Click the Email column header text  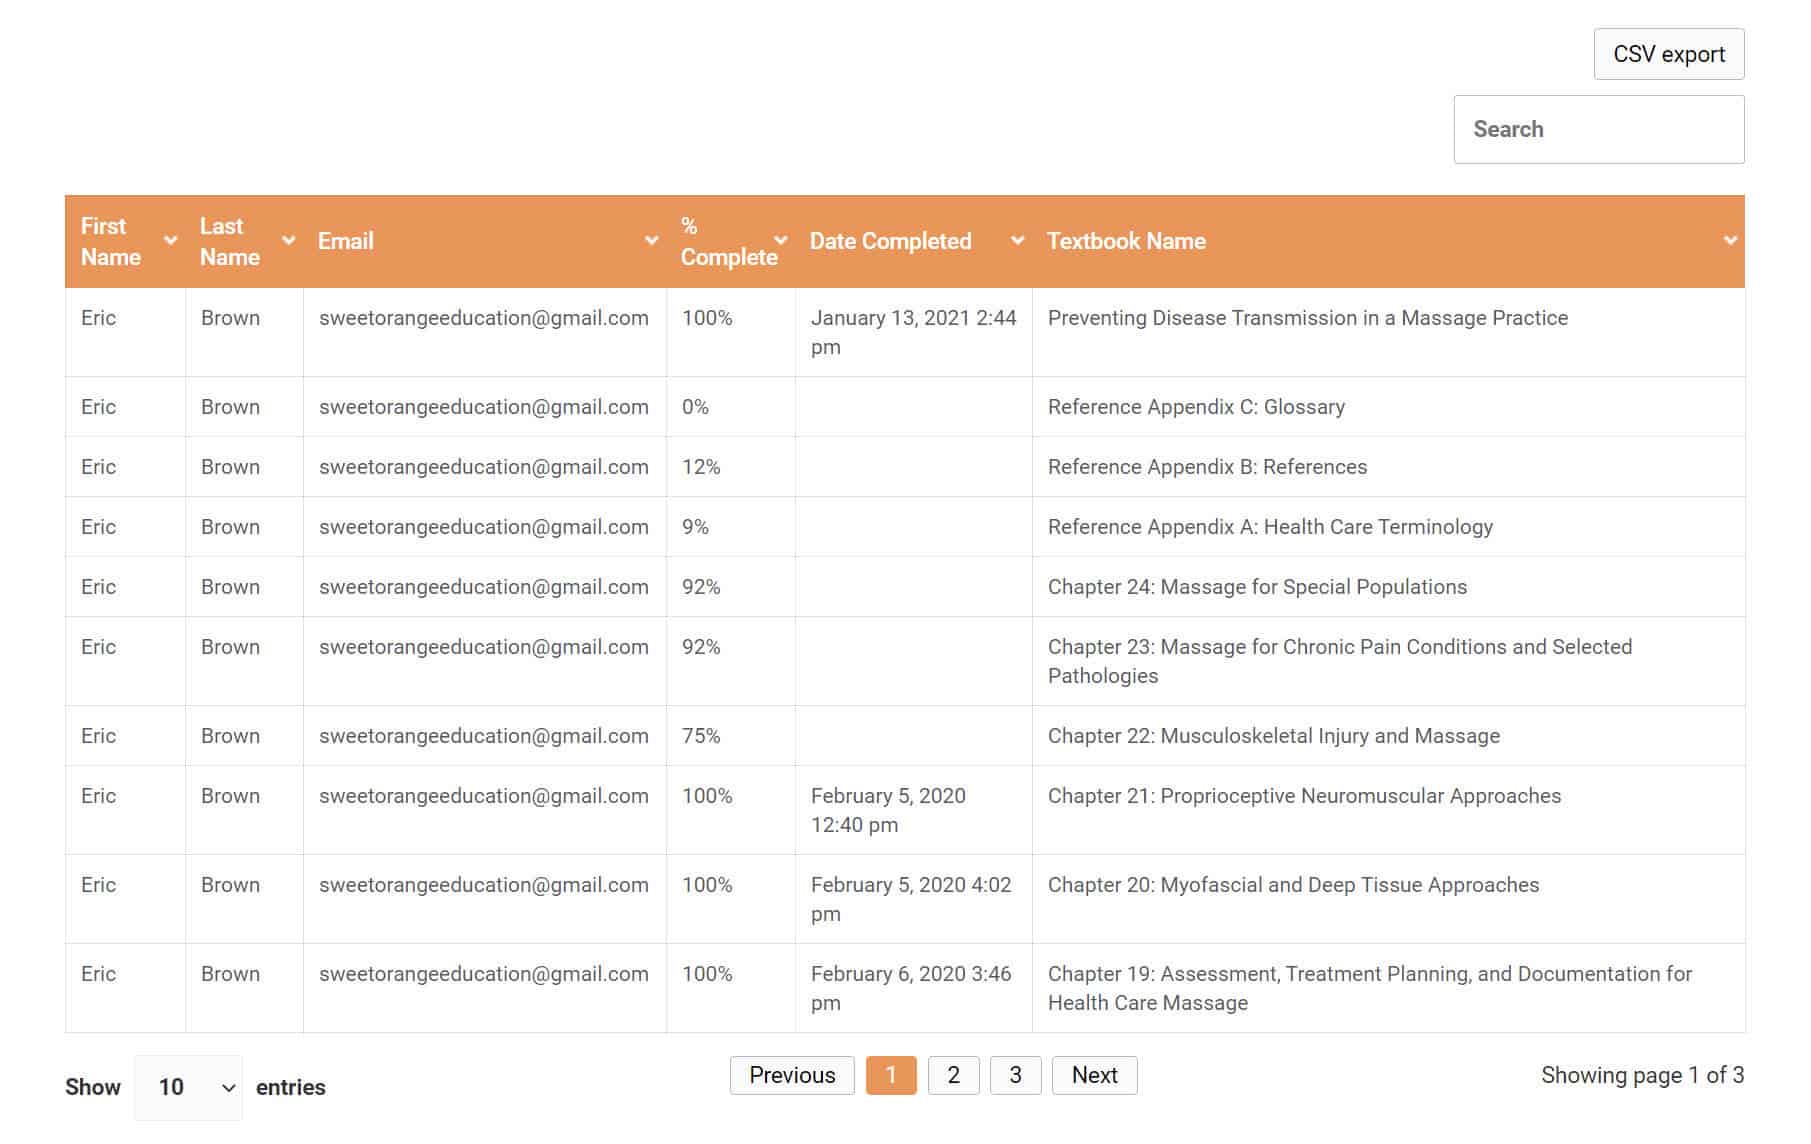(x=345, y=241)
